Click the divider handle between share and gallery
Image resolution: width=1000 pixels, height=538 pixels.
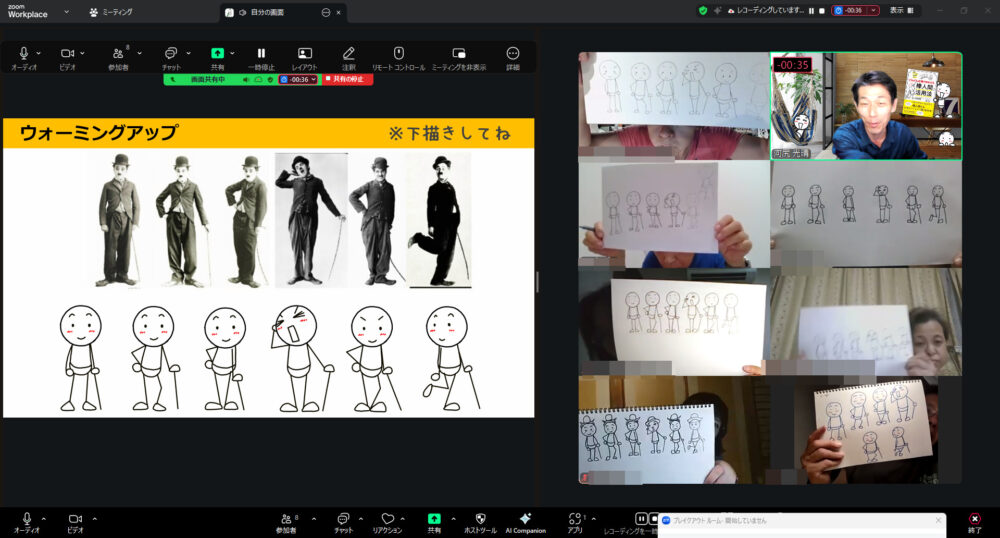537,282
